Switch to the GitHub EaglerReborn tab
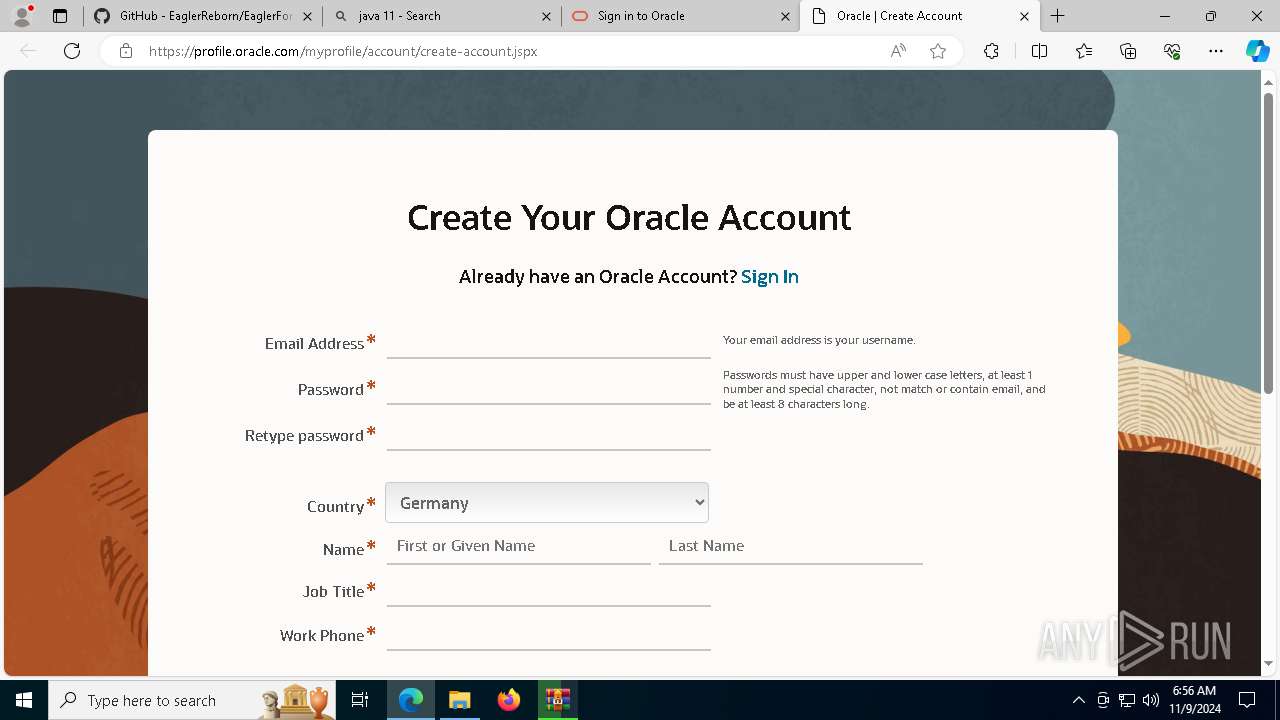This screenshot has width=1280, height=720. [203, 16]
